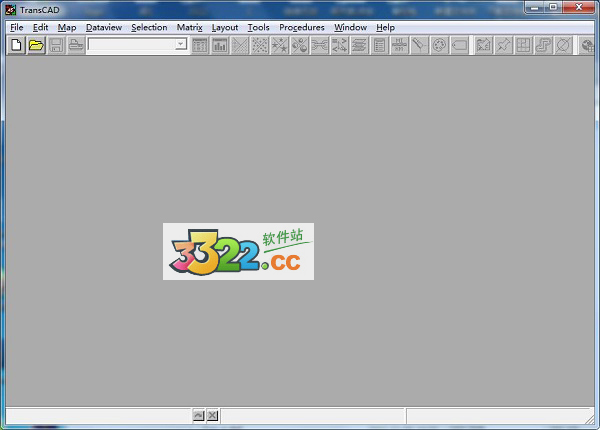Viewport: 600px width, 430px height.
Task: Click the Pie Chart Theme icon
Action: (300, 46)
